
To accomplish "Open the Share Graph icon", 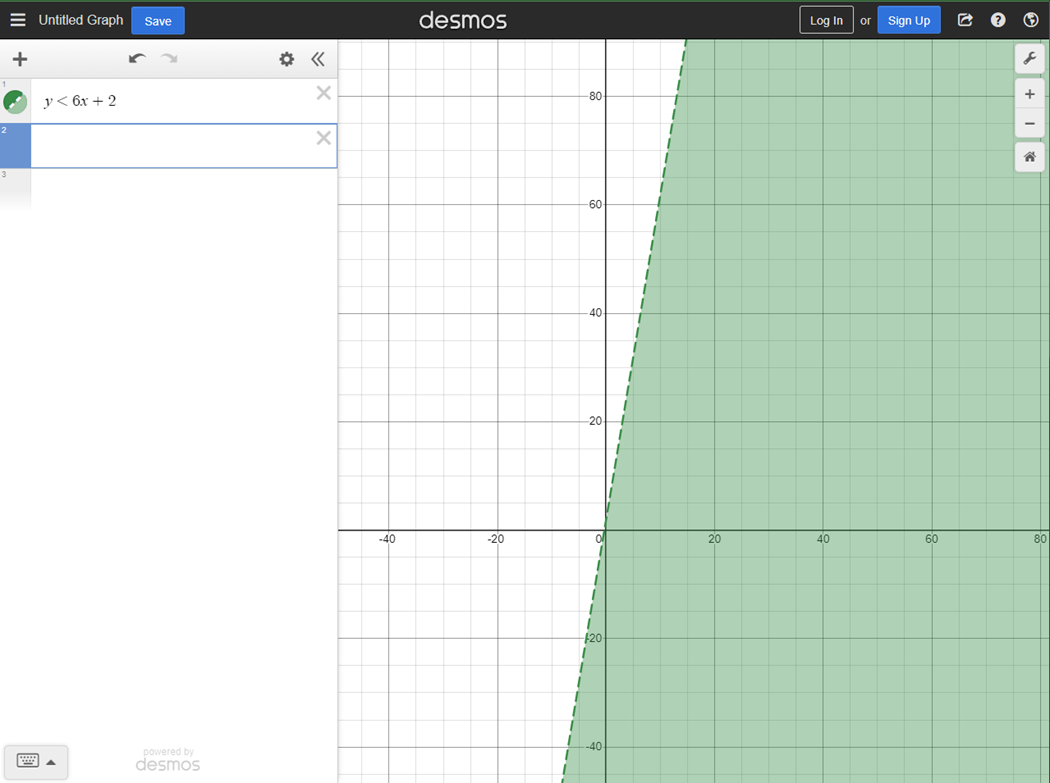I will (965, 20).
